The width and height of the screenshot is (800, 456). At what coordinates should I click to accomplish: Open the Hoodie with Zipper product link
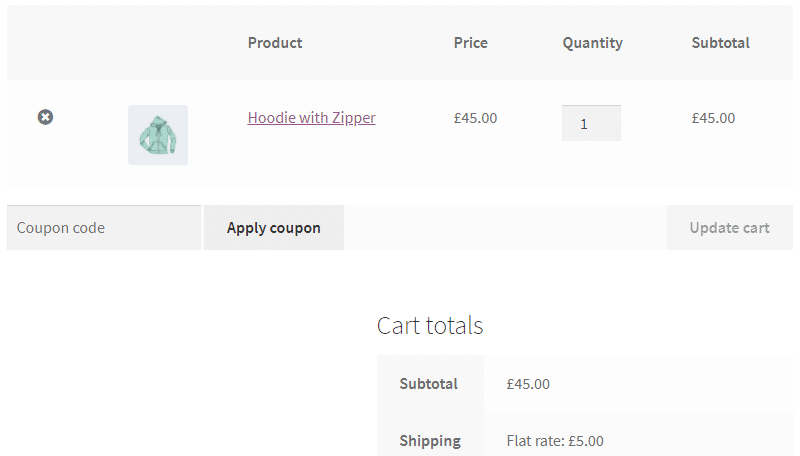click(311, 118)
